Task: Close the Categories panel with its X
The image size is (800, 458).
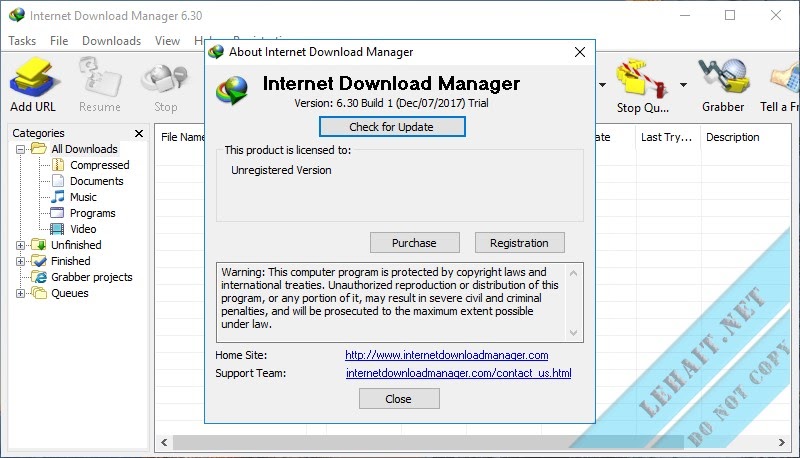Action: (x=139, y=133)
